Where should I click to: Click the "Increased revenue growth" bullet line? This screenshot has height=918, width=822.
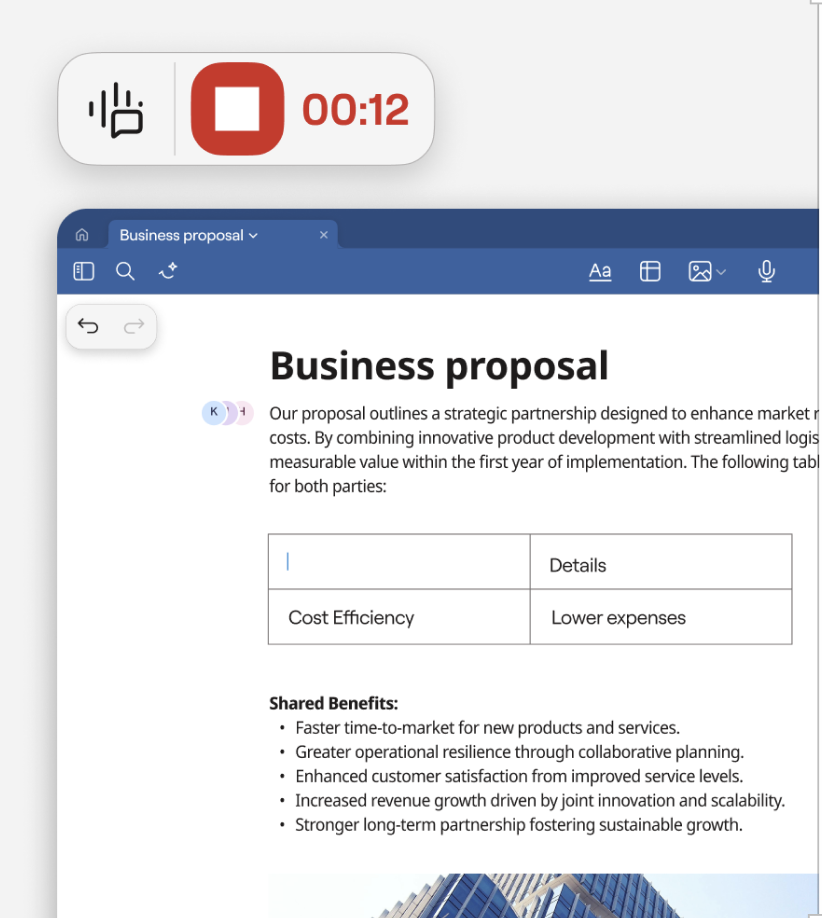(540, 800)
